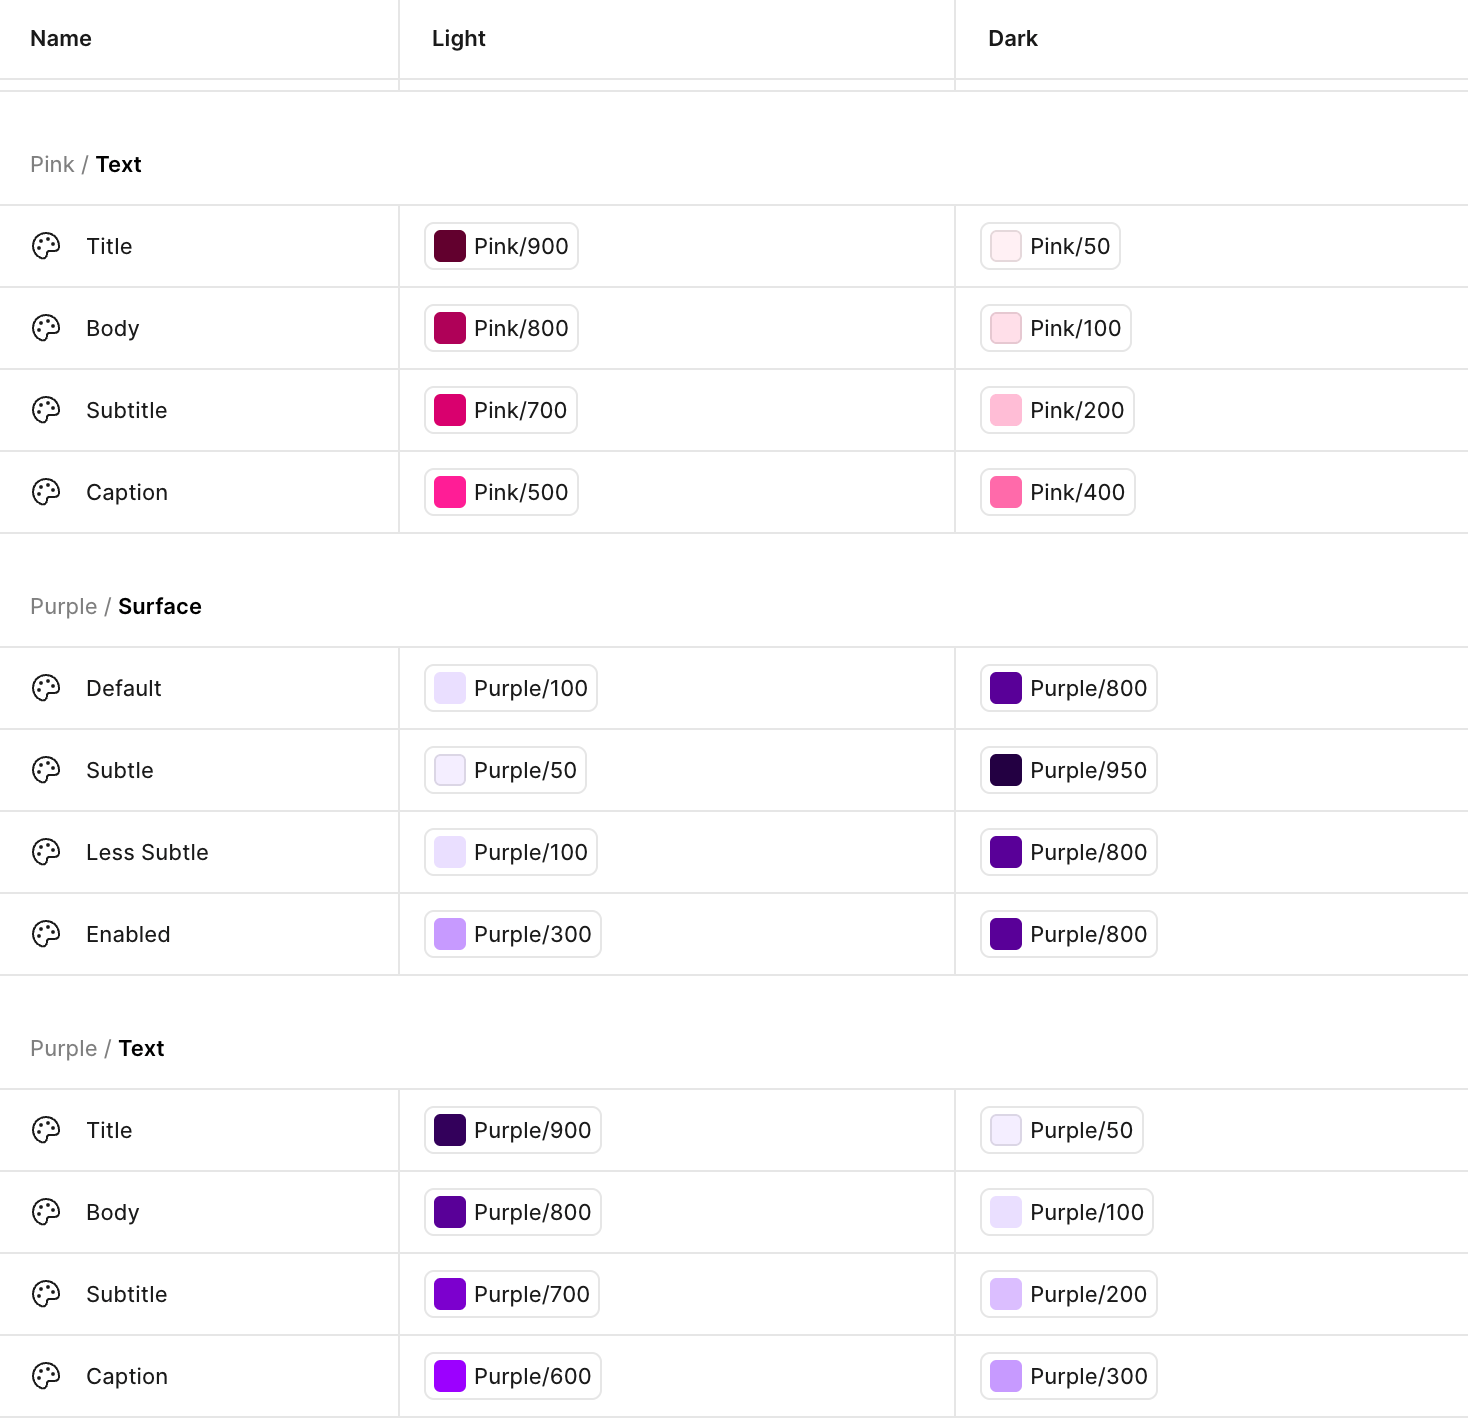Select 'Title' name under Pink / Text

coord(109,246)
